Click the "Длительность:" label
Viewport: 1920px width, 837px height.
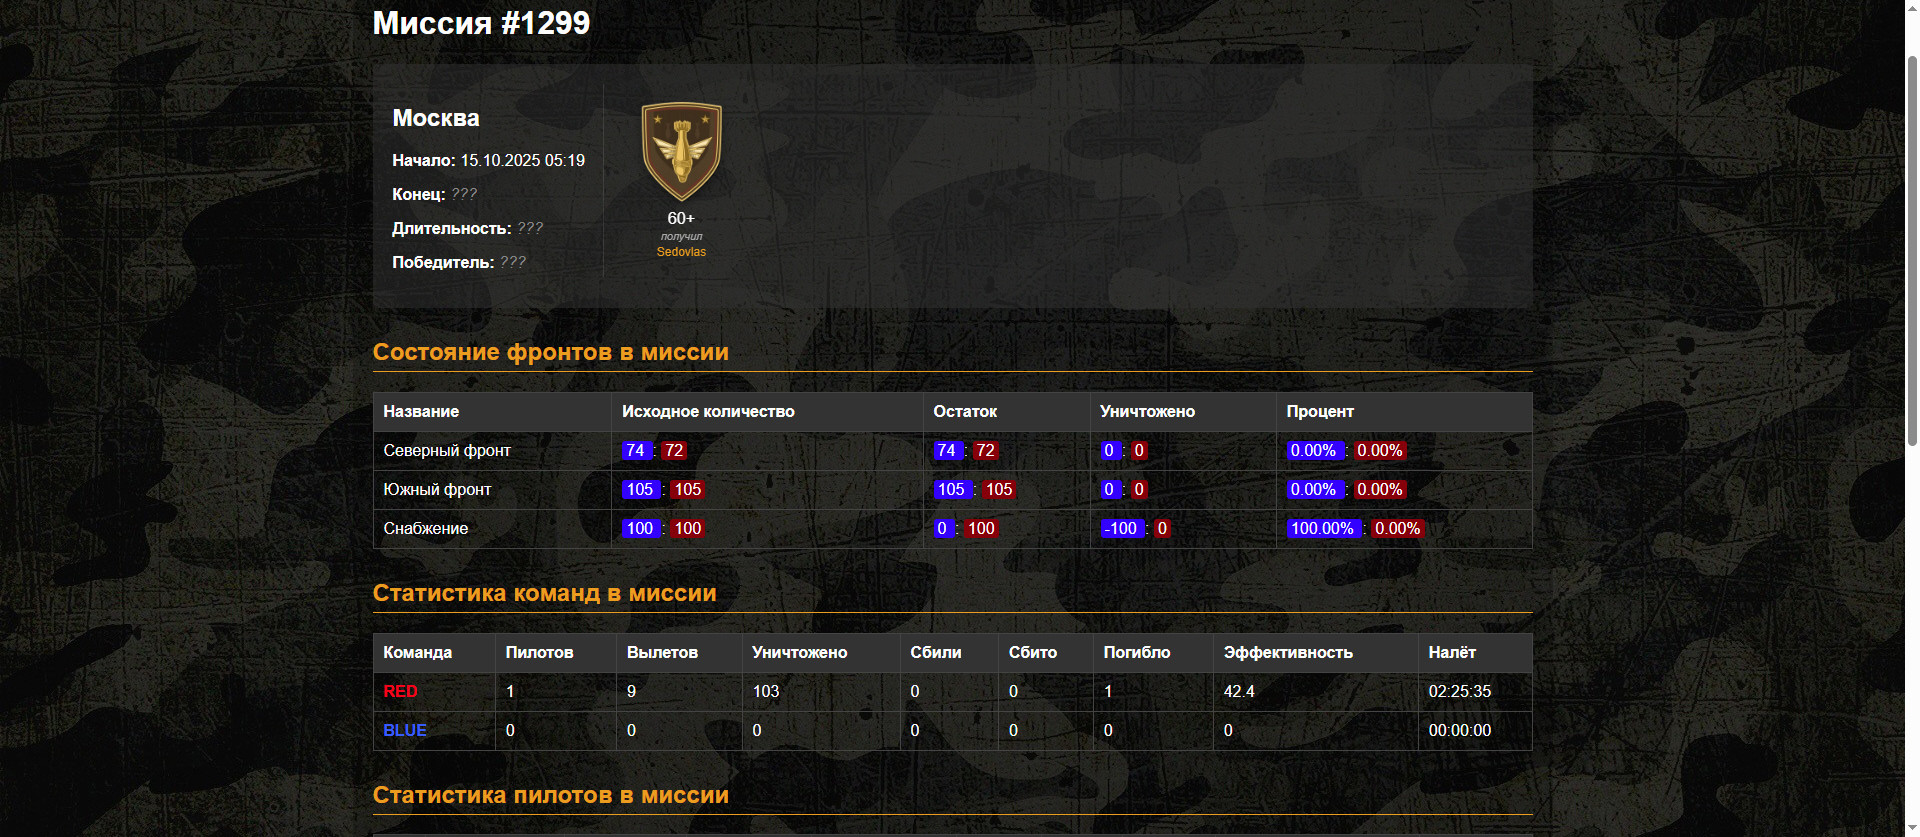(451, 228)
